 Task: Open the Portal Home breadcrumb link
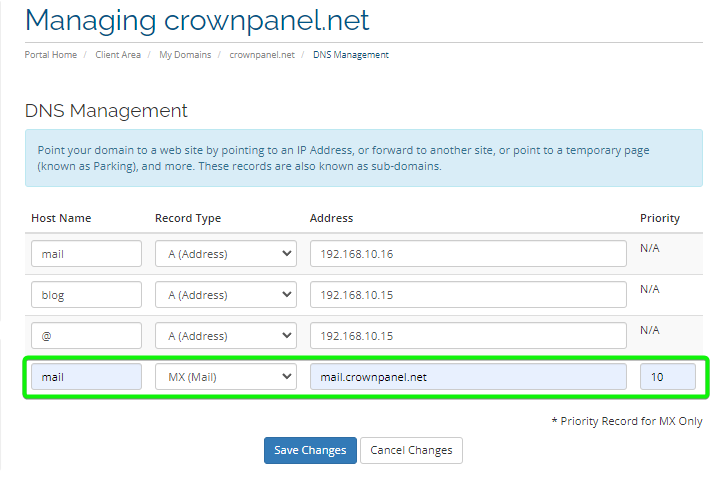click(51, 55)
